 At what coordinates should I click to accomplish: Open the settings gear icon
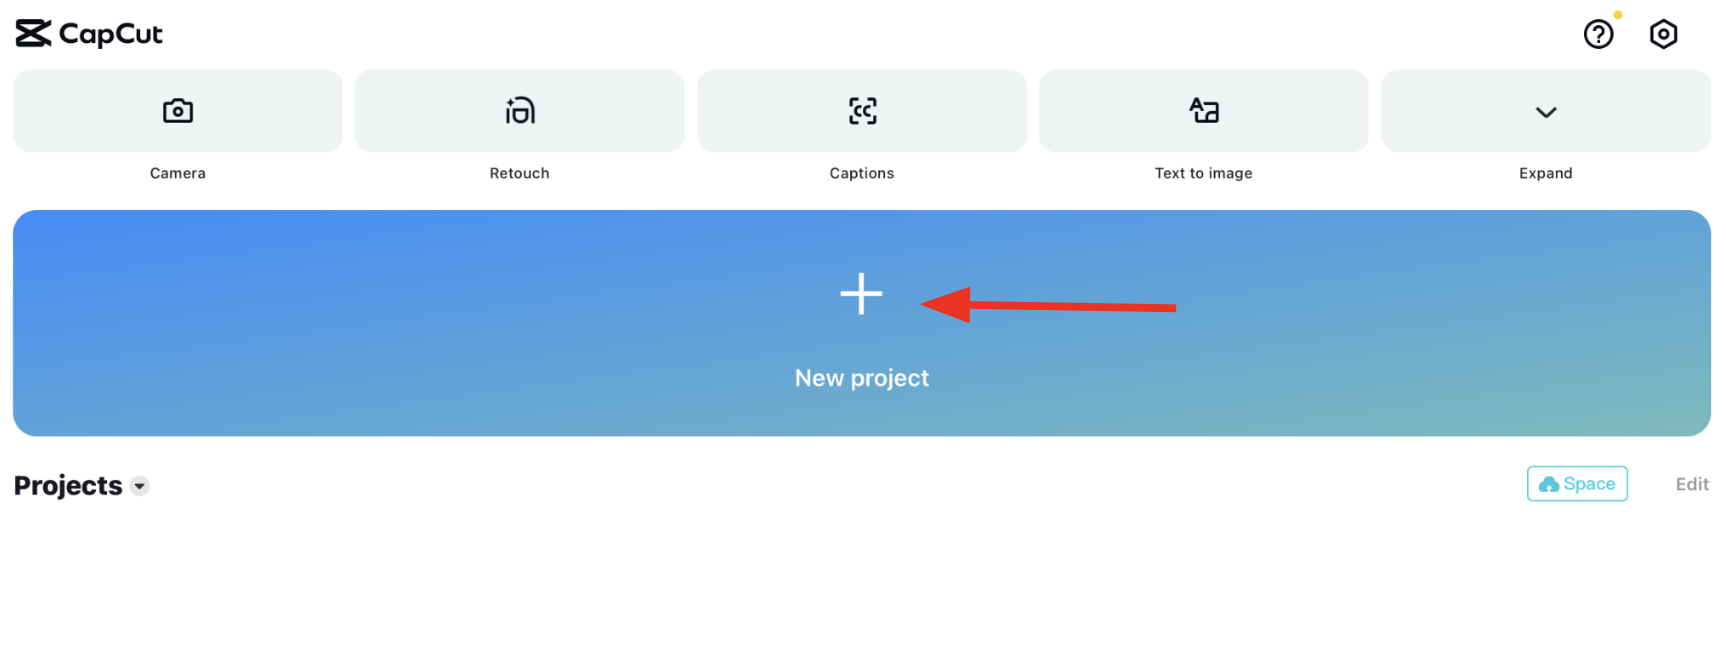[1663, 33]
